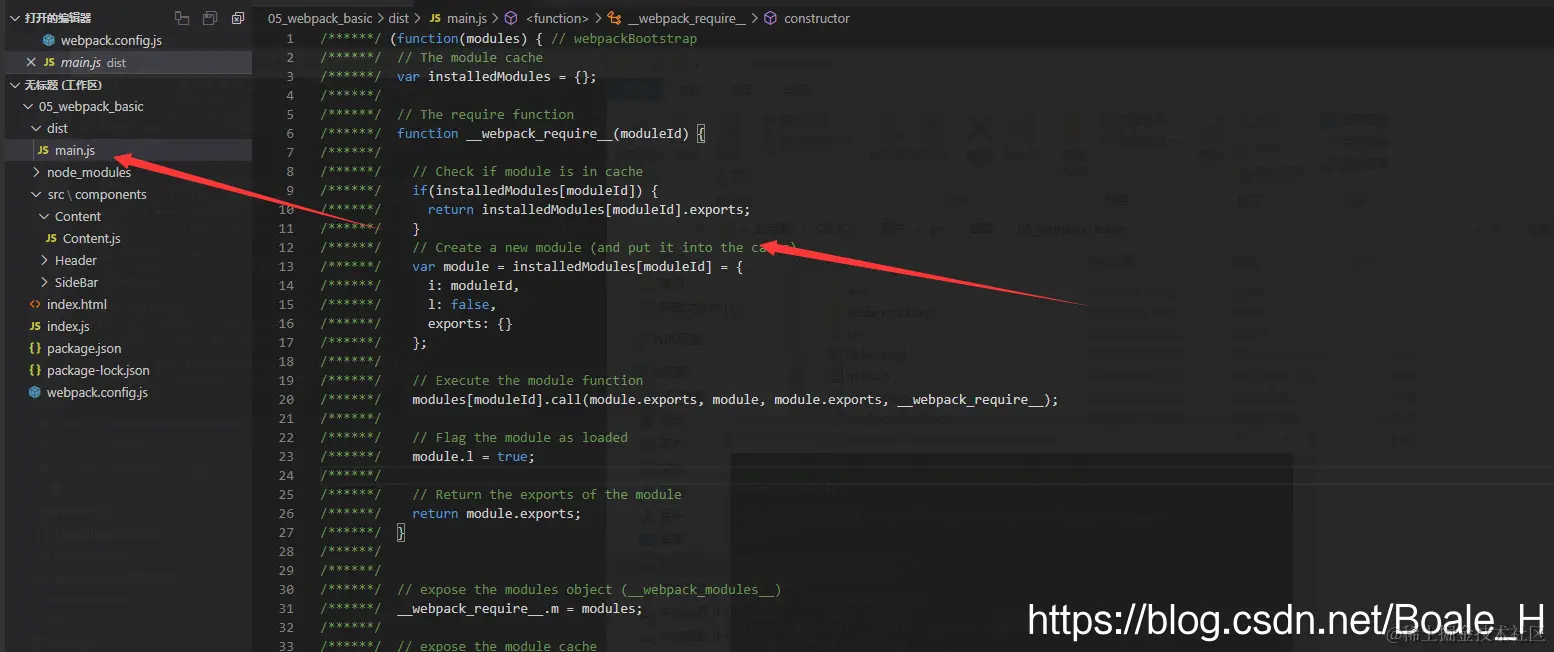Click the JS icon beside index.js
Image resolution: width=1554 pixels, height=652 pixels.
tap(35, 326)
